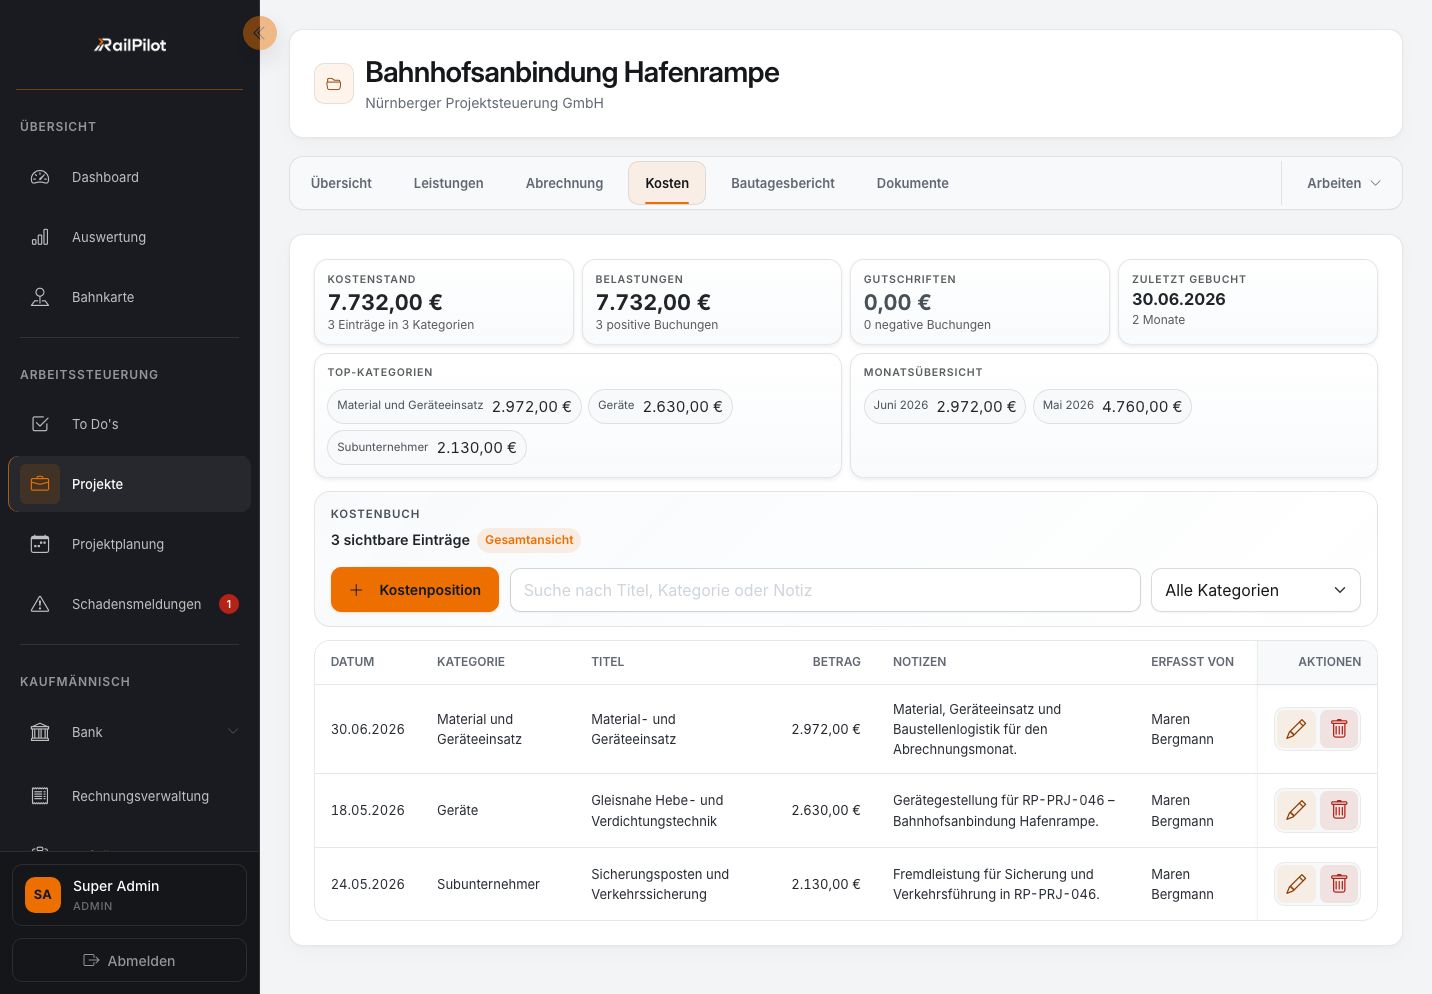
Task: Click the Gesamtansicht badge
Action: coord(529,540)
